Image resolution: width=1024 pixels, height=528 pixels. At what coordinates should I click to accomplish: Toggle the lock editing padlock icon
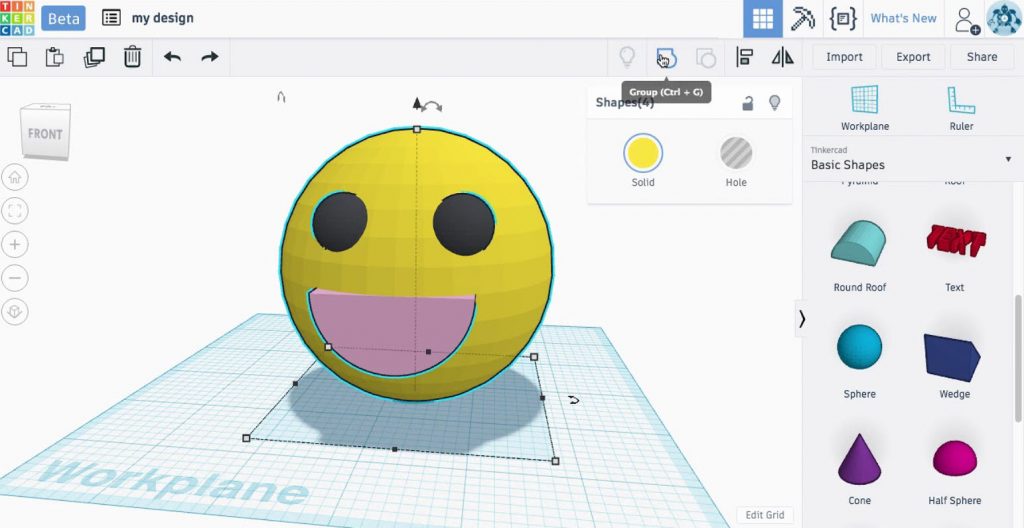click(x=747, y=103)
